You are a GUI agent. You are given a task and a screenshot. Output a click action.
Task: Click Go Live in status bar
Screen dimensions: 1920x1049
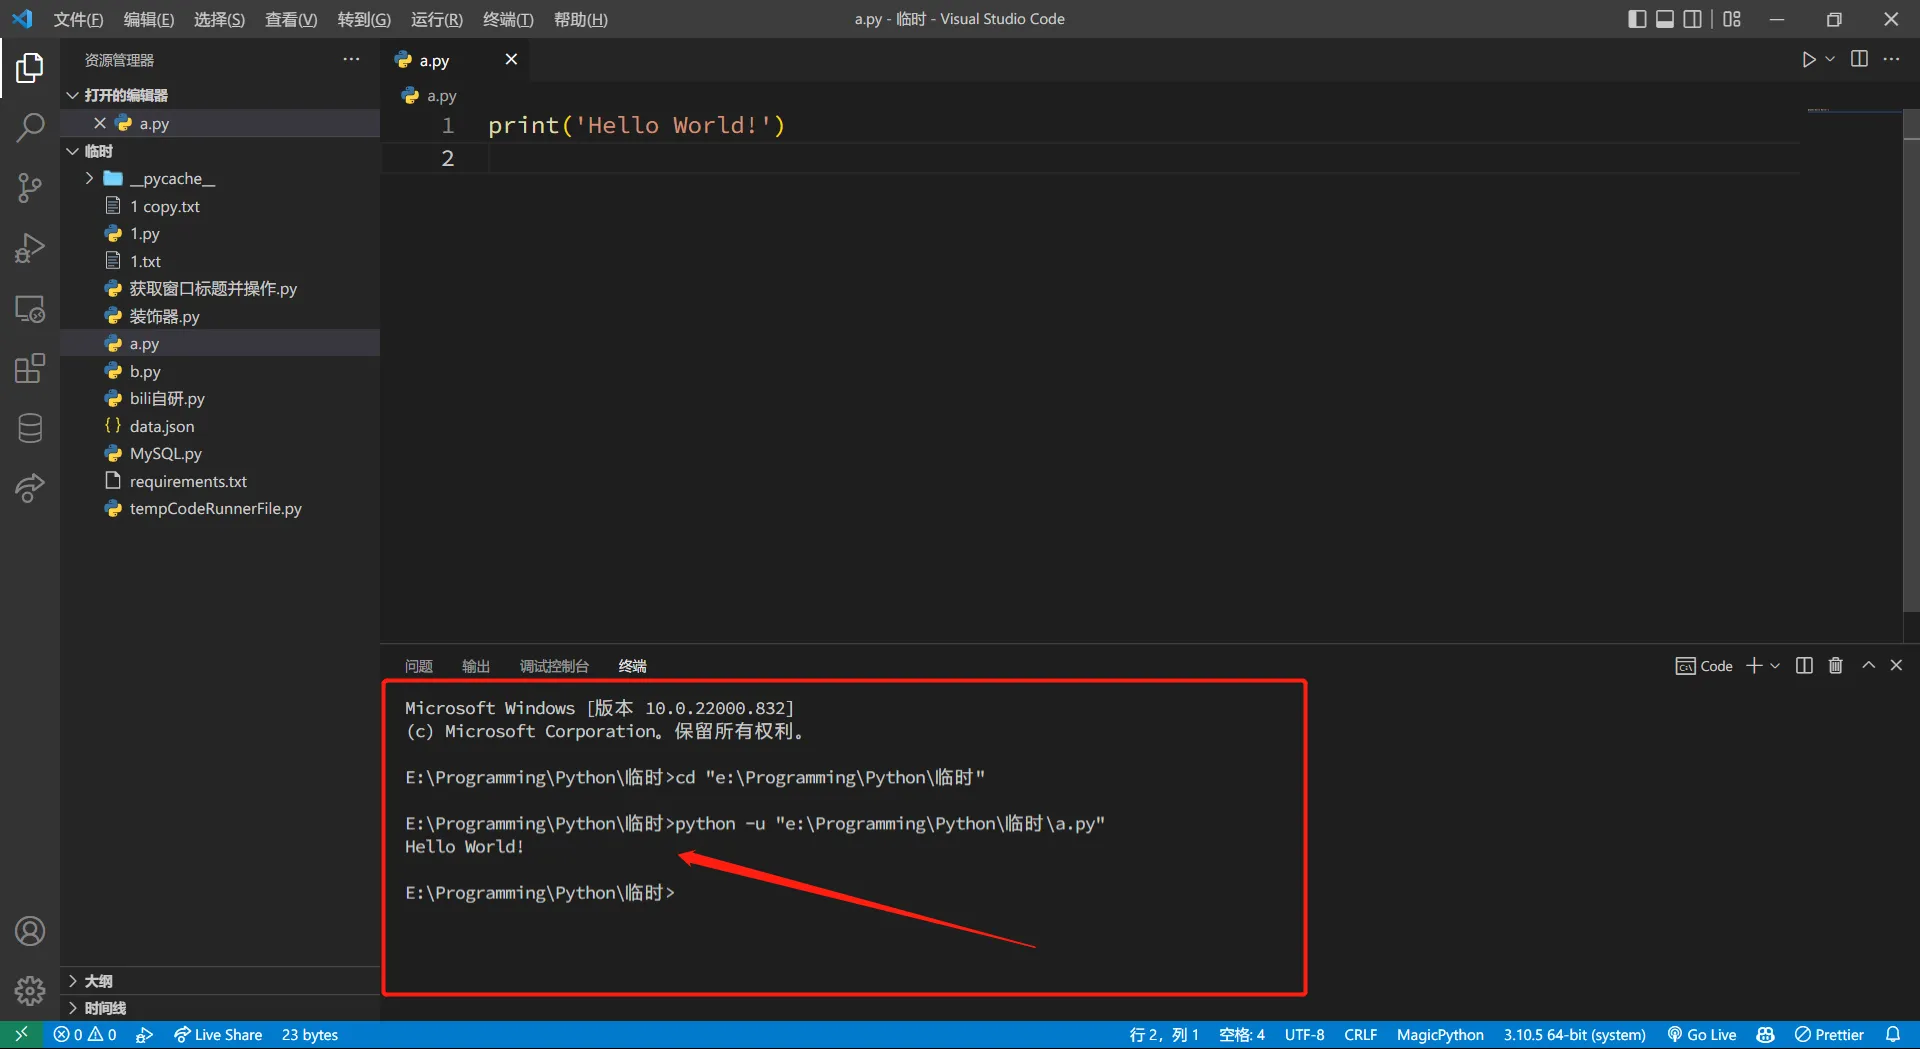coord(1702,1035)
